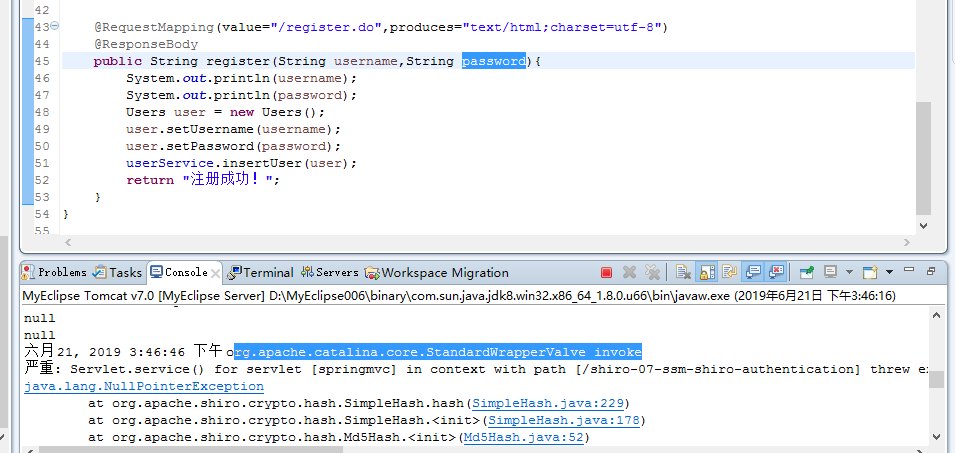The image size is (955, 453).
Task: Toggle Scroll Lock in Console toolbar
Action: [707, 272]
